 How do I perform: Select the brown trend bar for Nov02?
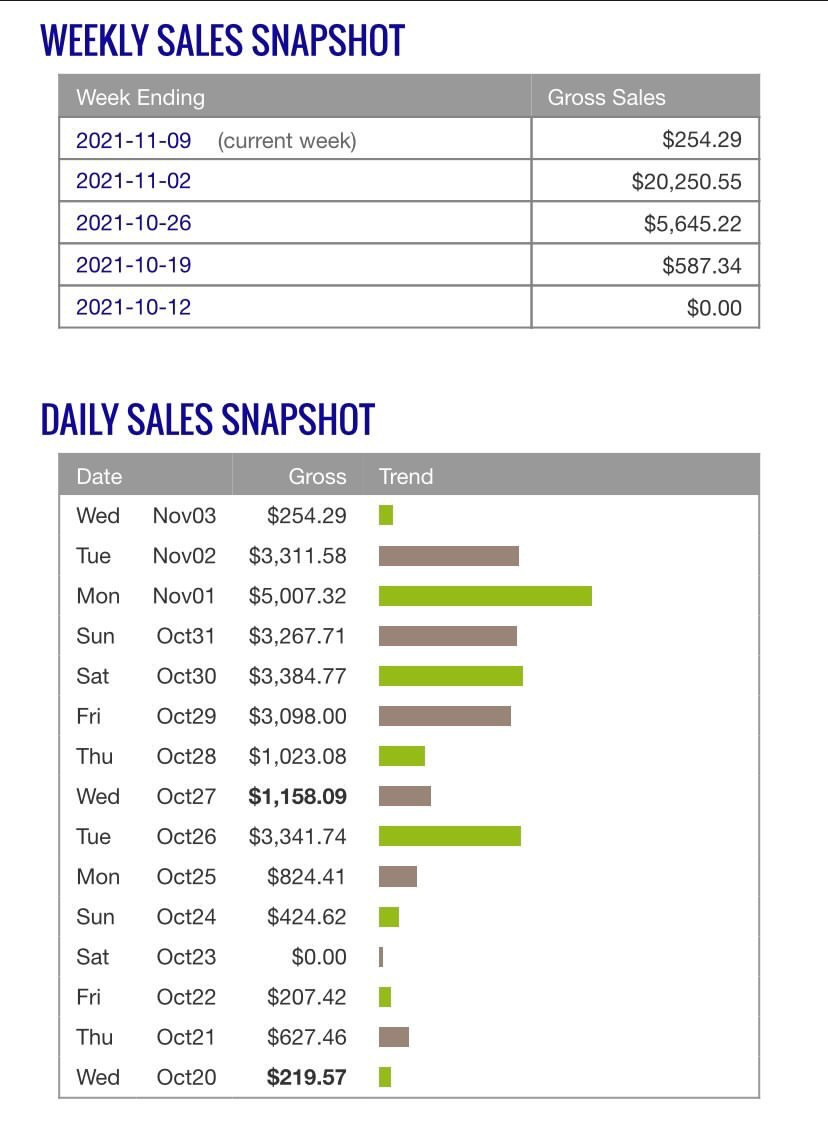pyautogui.click(x=449, y=556)
